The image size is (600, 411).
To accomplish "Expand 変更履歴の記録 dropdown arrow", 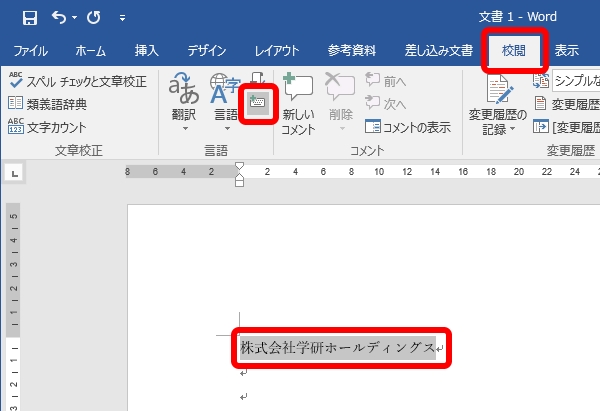I will coord(512,129).
